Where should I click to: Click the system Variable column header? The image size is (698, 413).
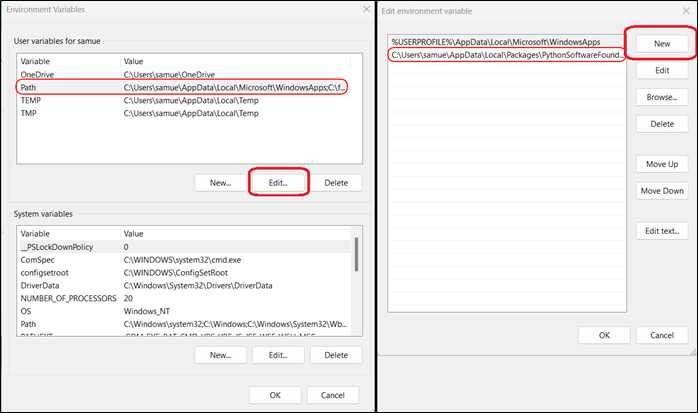(69, 234)
